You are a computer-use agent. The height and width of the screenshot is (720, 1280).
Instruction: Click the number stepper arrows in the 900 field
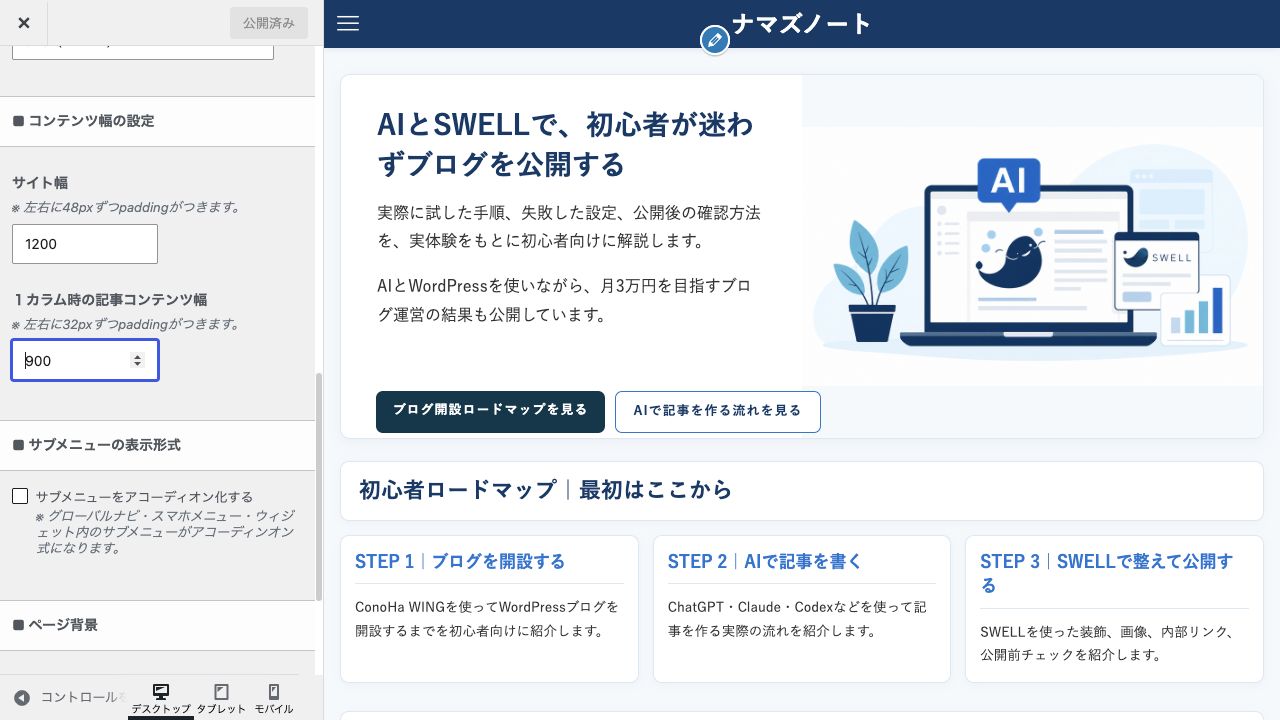(138, 361)
